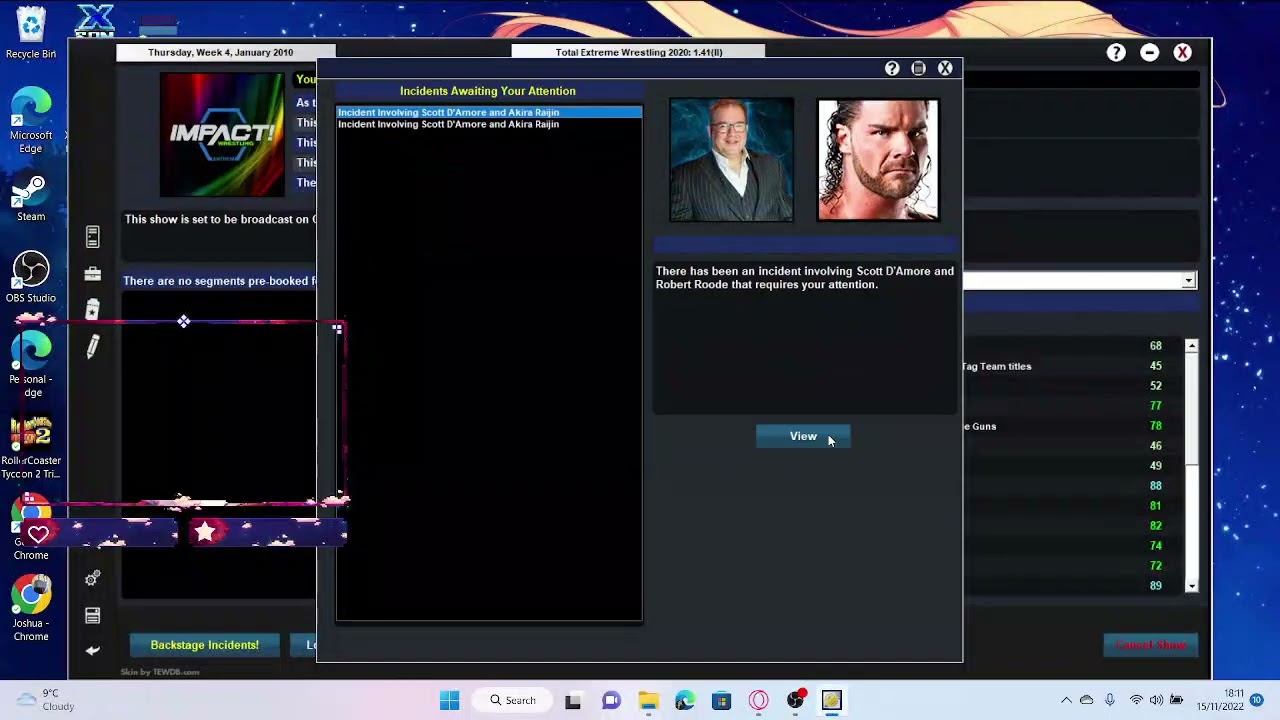The width and height of the screenshot is (1280, 720).
Task: Click the help icon in the incidents dialog
Action: point(892,68)
